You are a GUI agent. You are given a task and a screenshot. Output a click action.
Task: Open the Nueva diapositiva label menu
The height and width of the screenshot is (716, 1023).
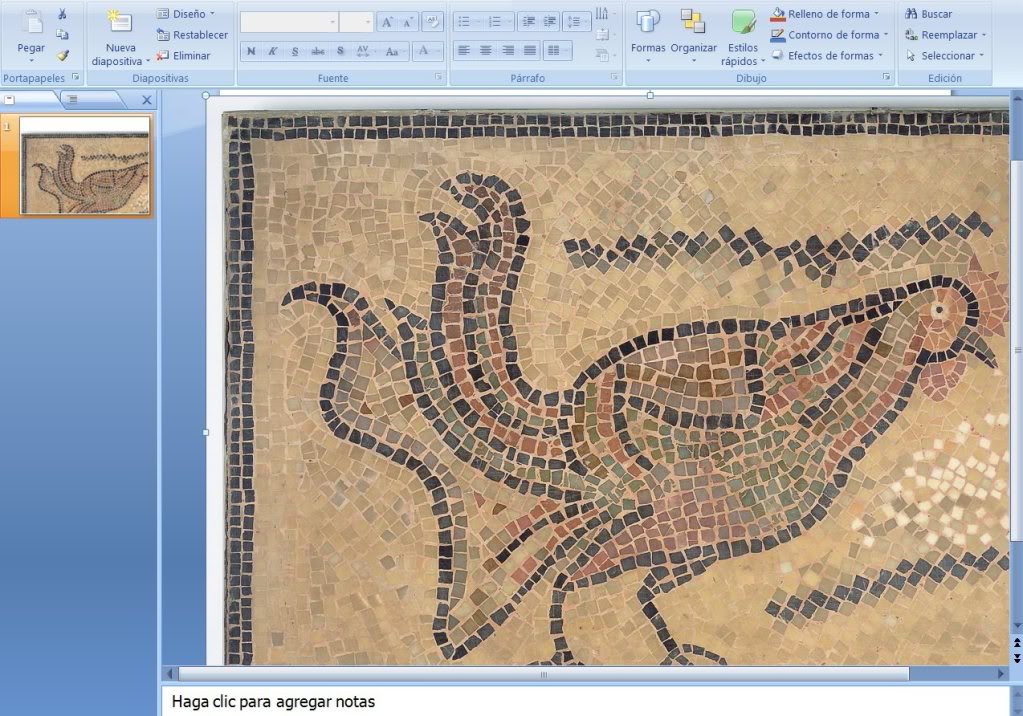[120, 54]
